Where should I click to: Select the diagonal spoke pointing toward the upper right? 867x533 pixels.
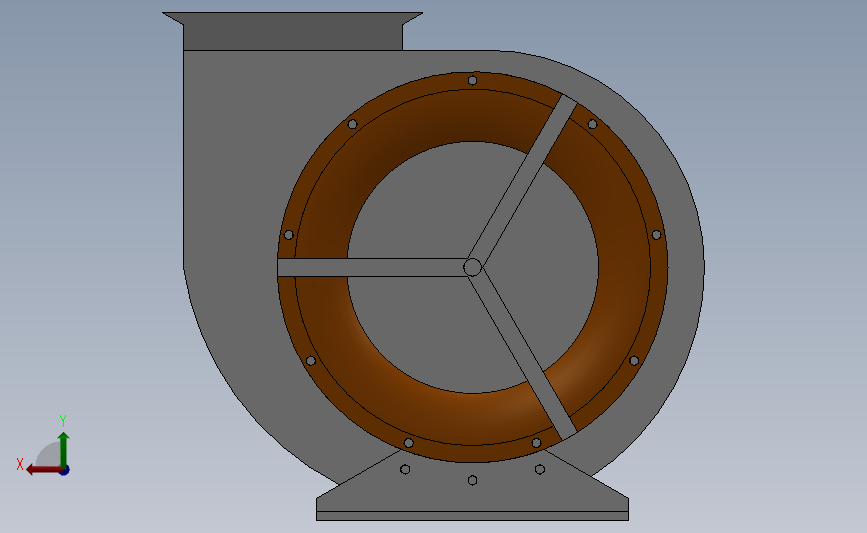pyautogui.click(x=523, y=180)
